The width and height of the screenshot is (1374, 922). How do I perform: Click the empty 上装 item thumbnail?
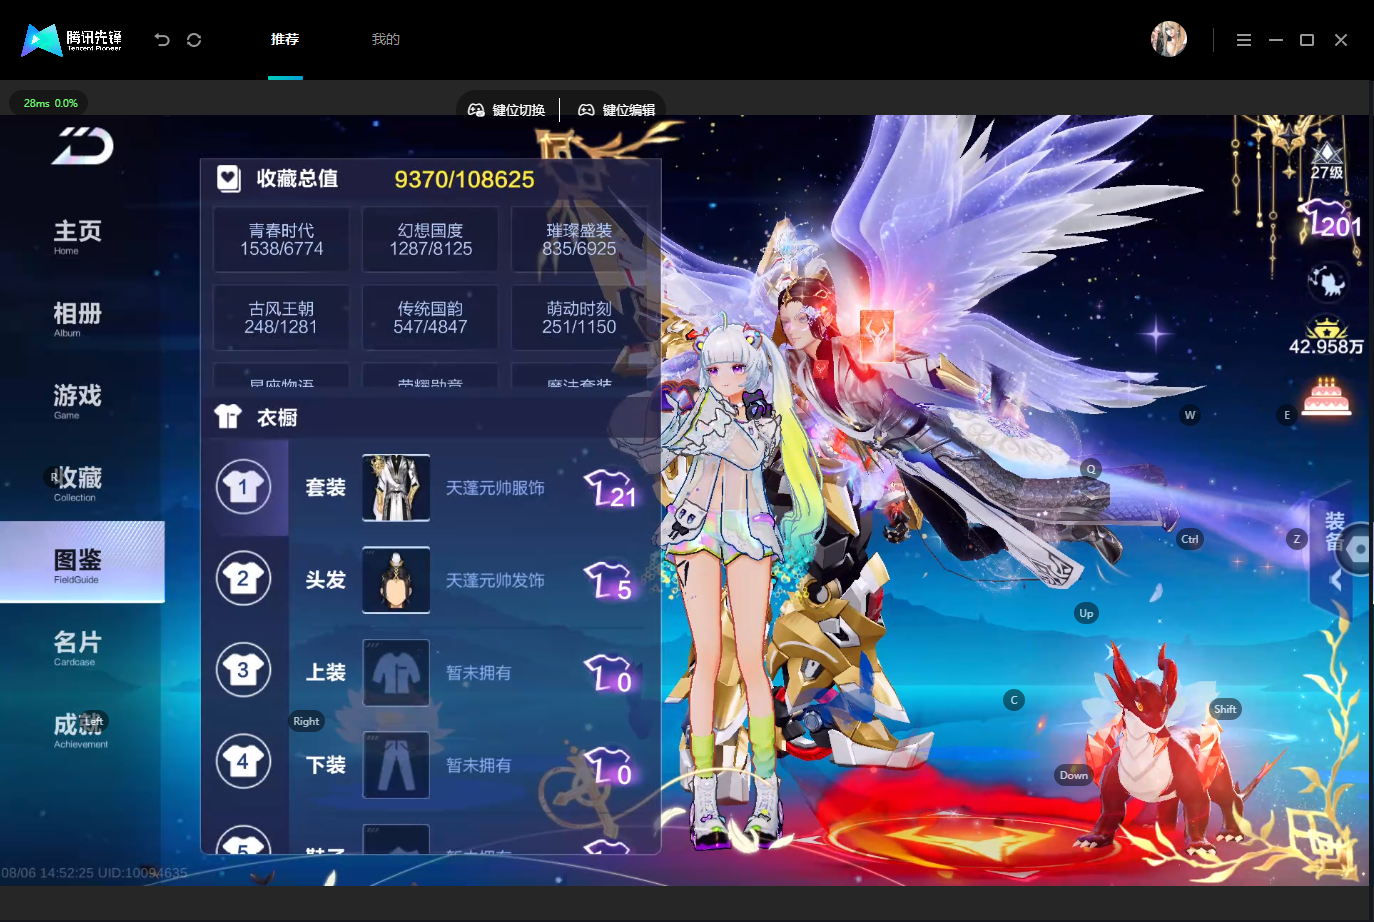tap(396, 673)
